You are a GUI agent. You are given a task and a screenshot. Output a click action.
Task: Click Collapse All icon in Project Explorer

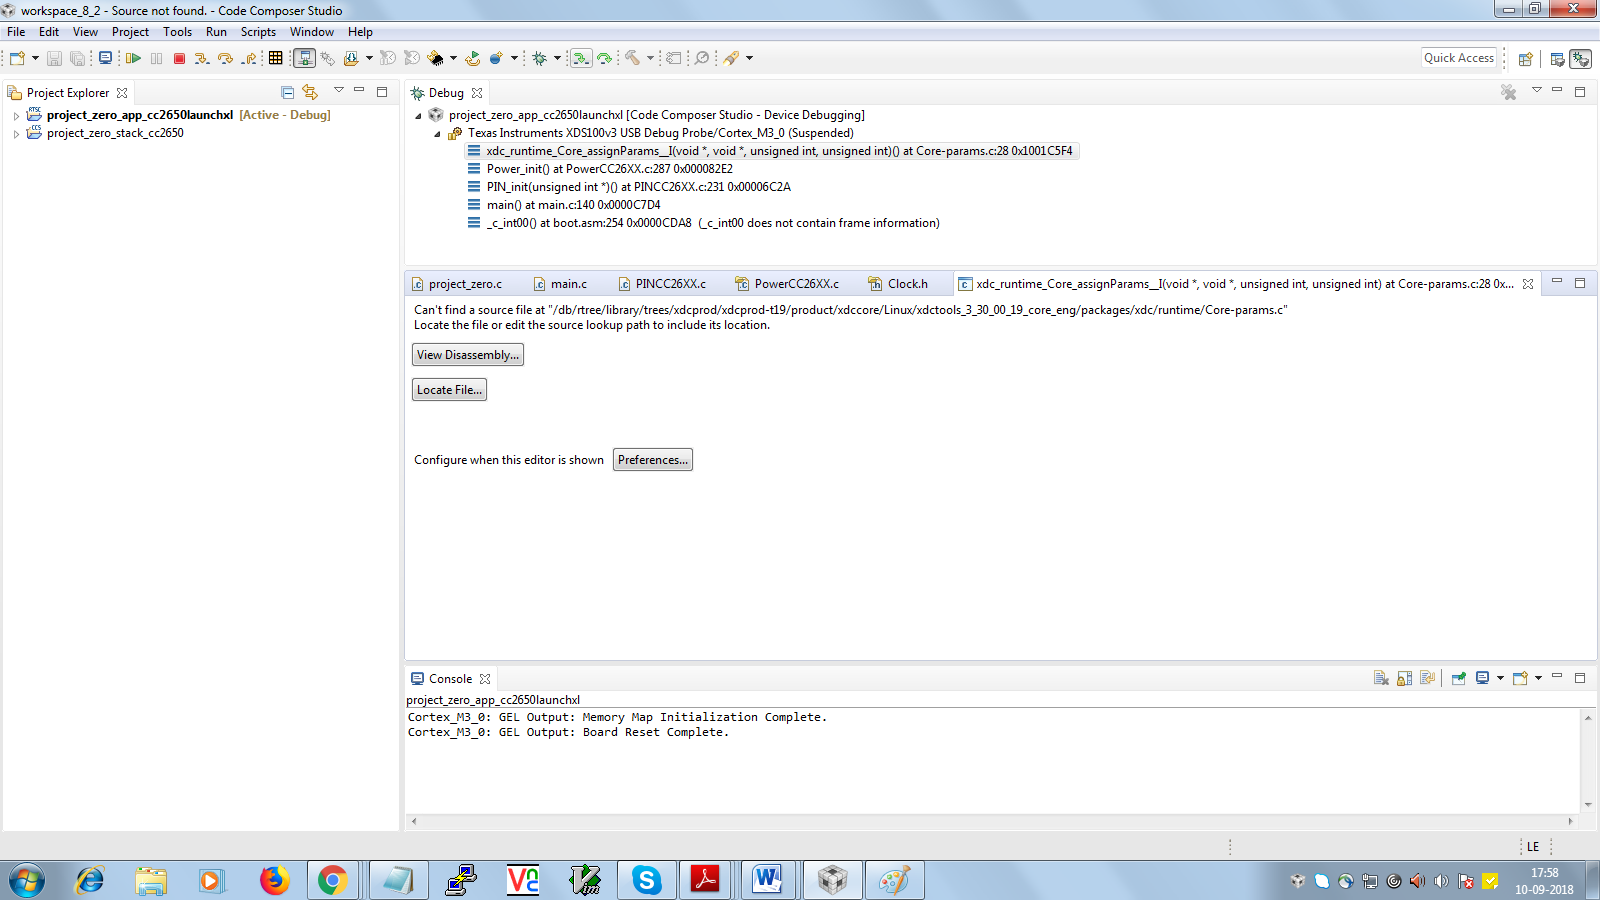(x=288, y=92)
